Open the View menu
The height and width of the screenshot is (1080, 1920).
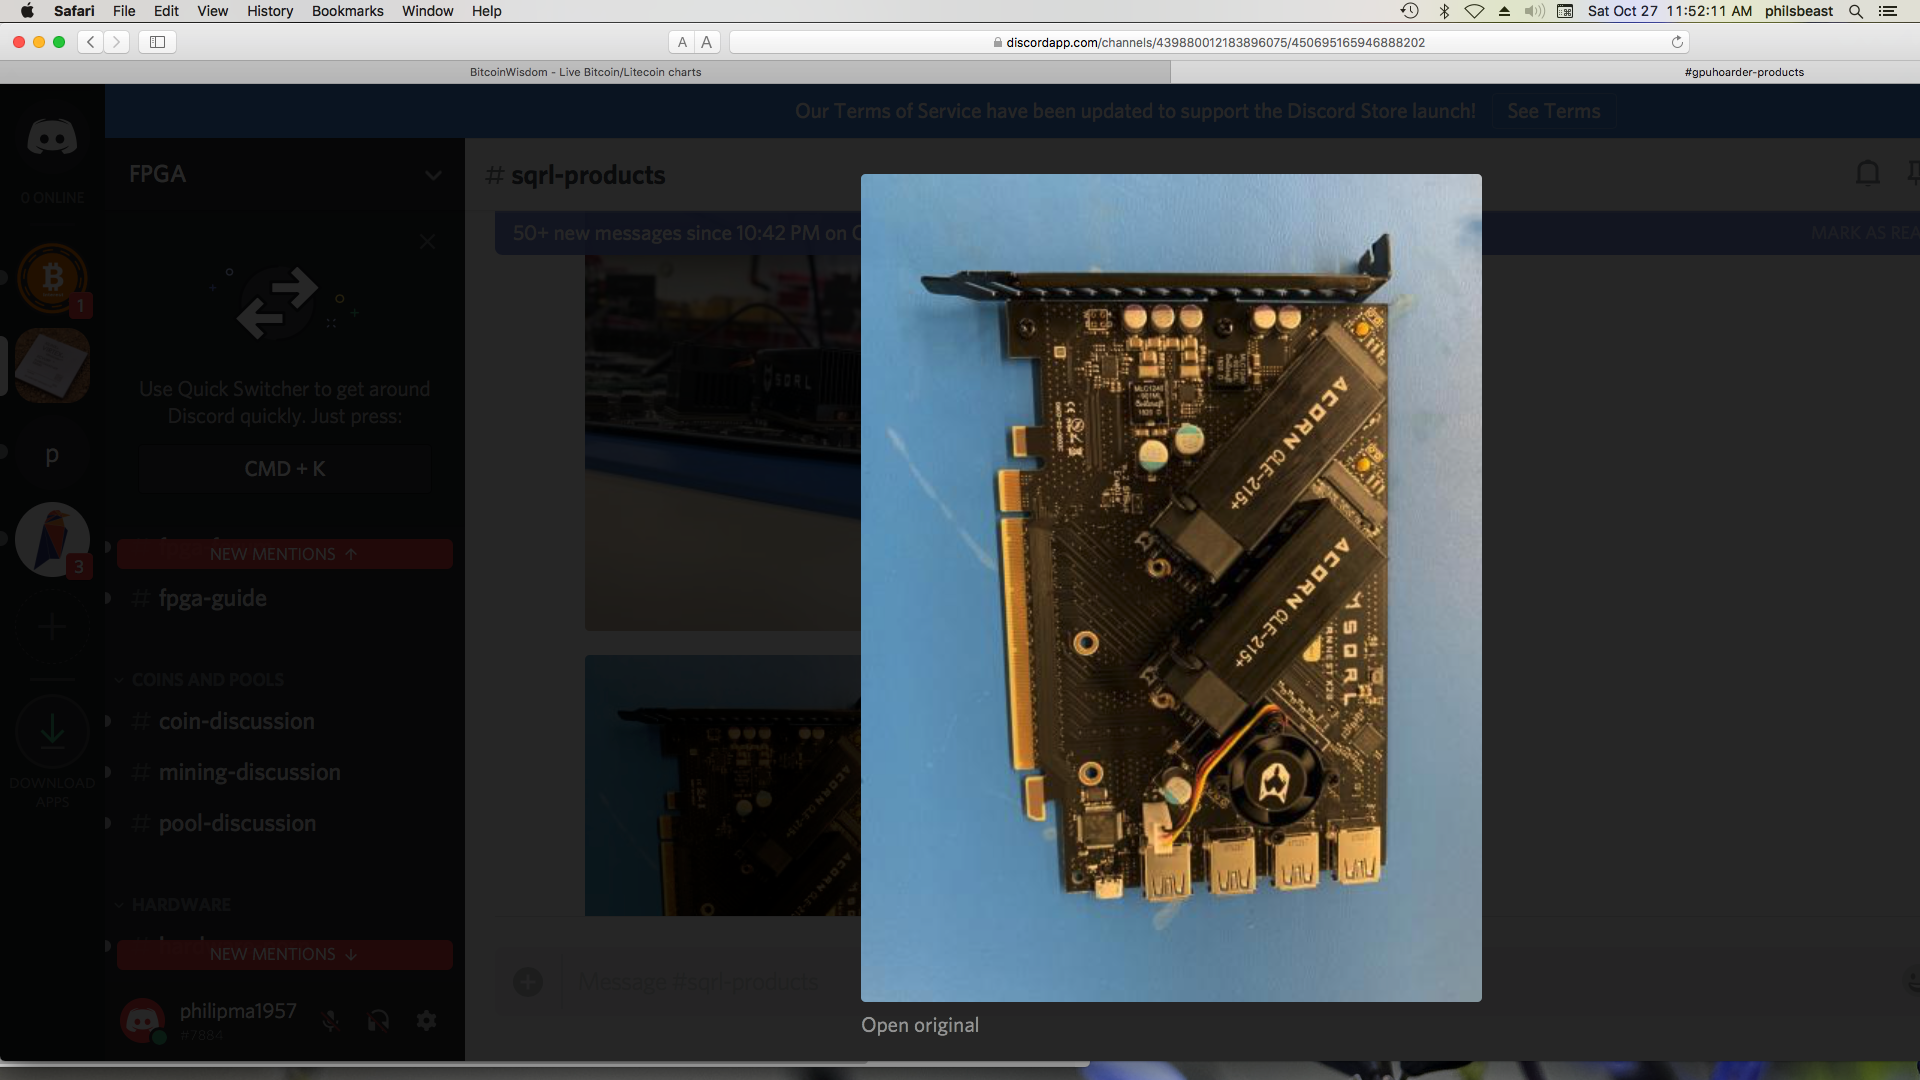point(212,11)
